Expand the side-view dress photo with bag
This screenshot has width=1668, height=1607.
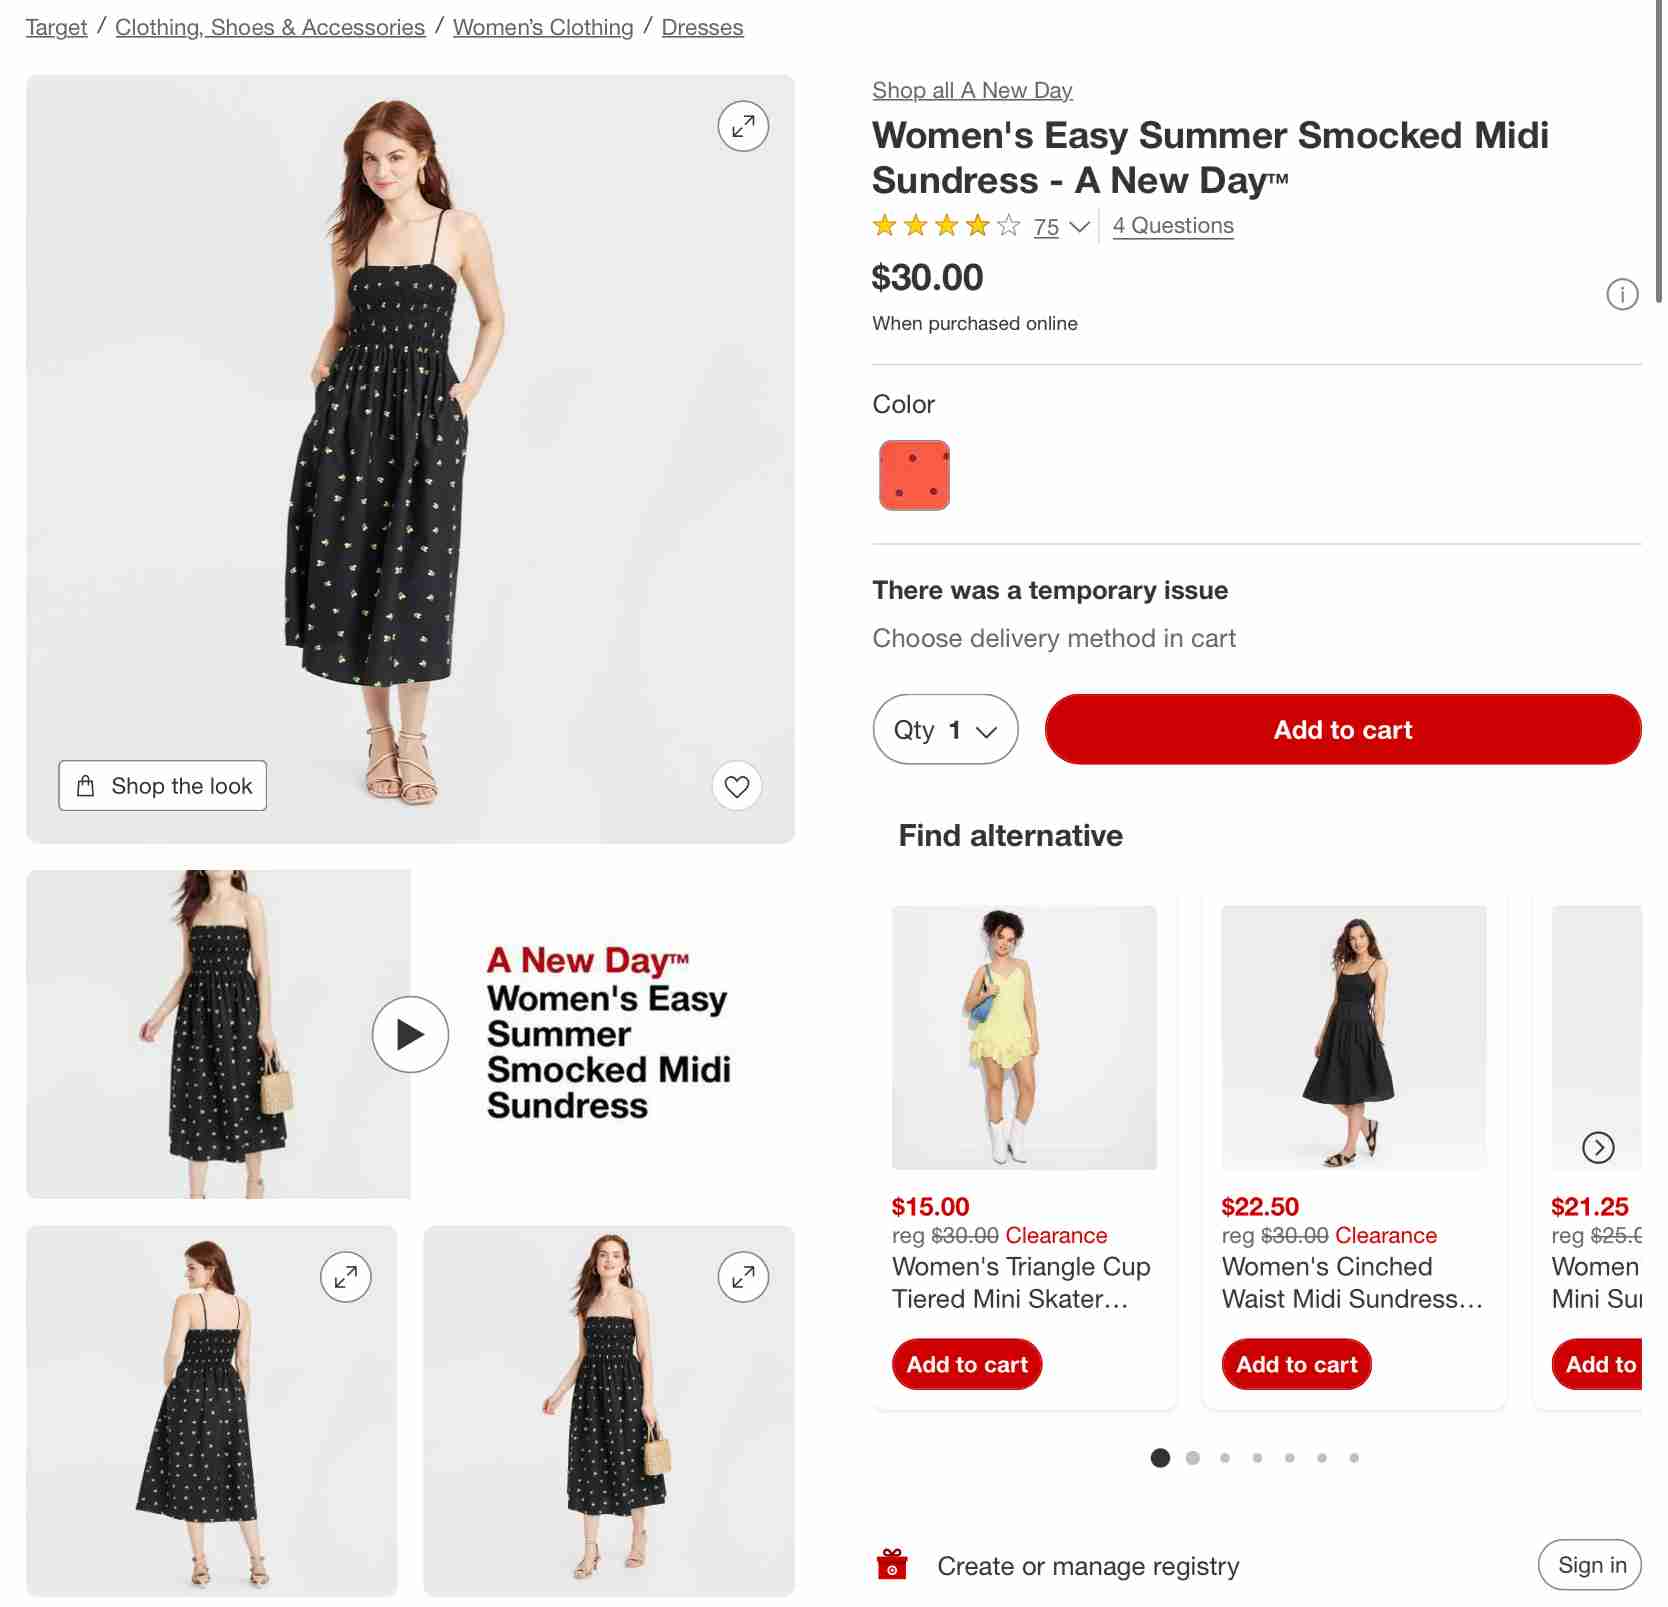[743, 1277]
